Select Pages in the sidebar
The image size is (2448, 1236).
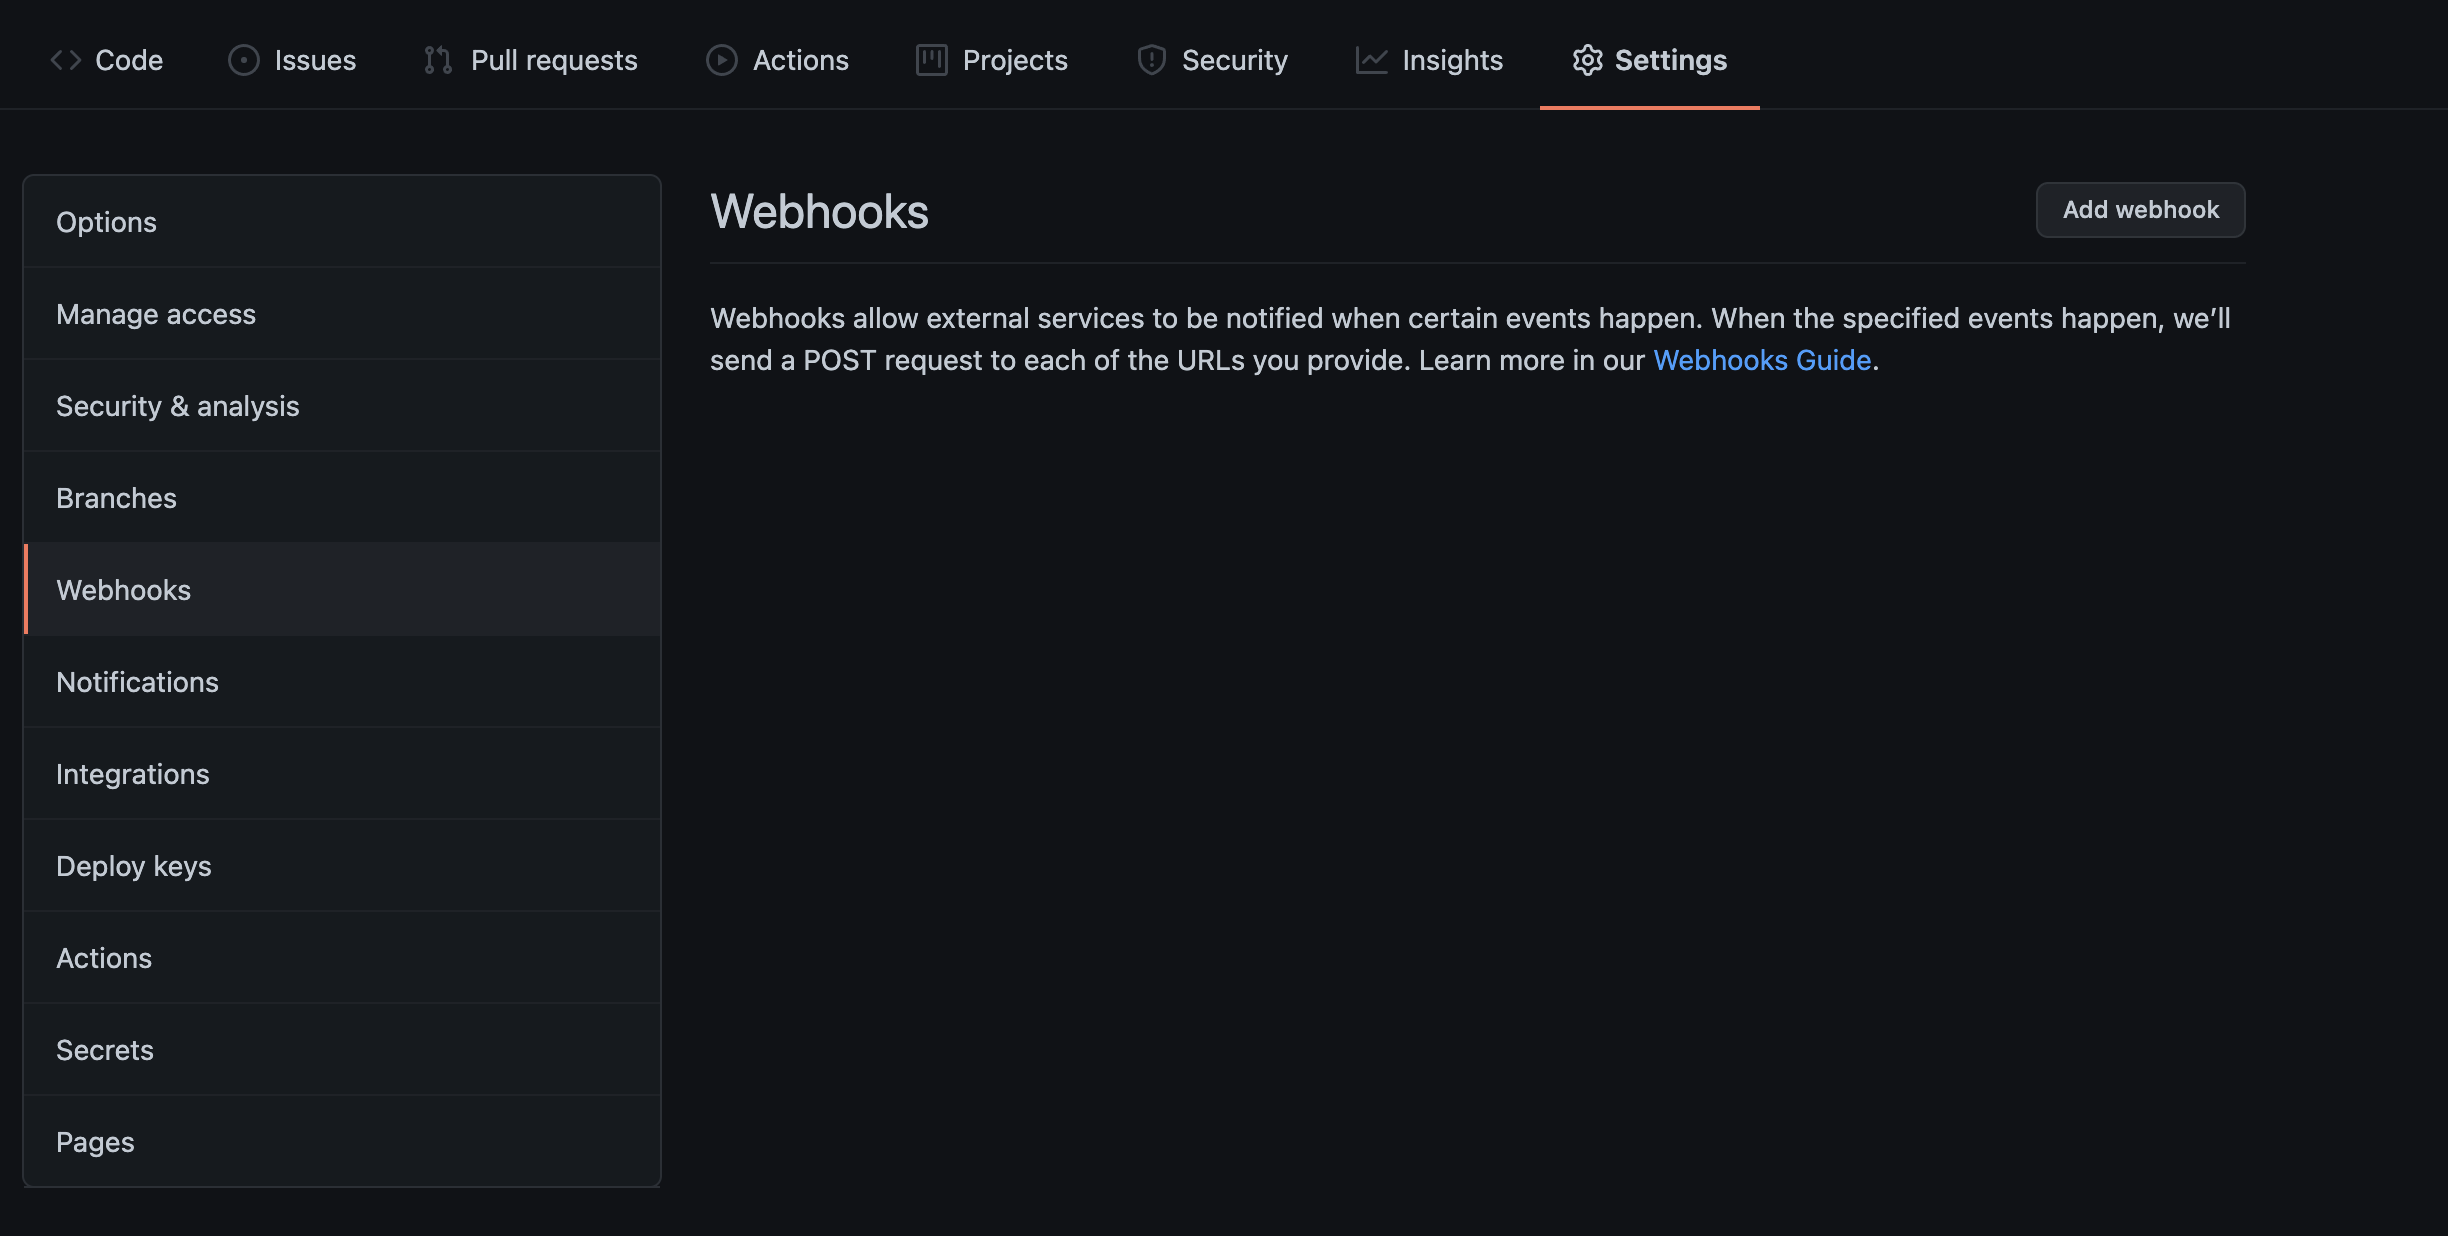click(95, 1142)
